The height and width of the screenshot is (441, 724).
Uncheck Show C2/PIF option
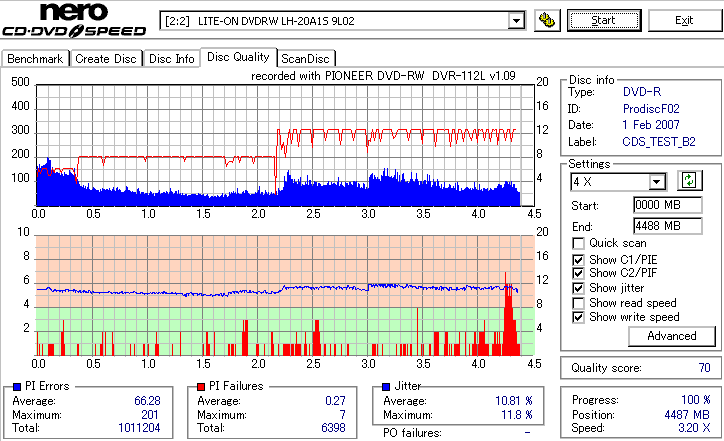(x=578, y=273)
